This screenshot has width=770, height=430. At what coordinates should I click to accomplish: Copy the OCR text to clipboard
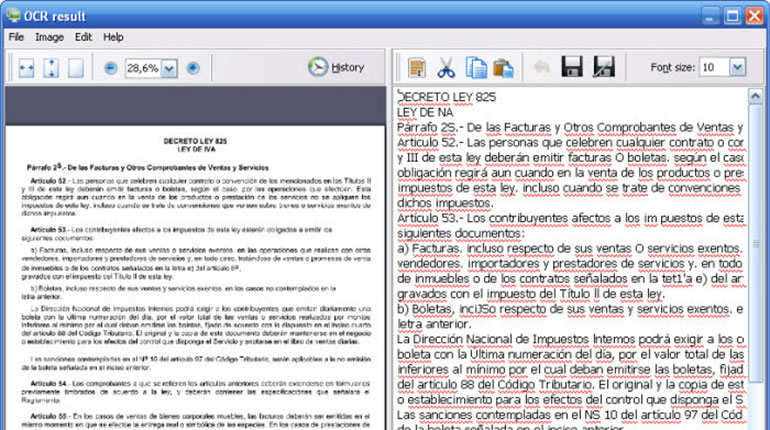click(x=476, y=68)
